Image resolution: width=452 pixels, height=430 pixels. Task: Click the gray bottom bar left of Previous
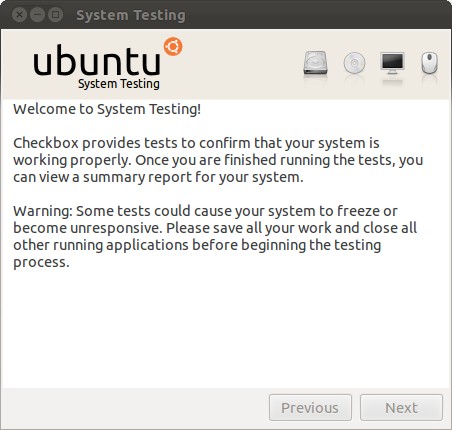point(133,408)
